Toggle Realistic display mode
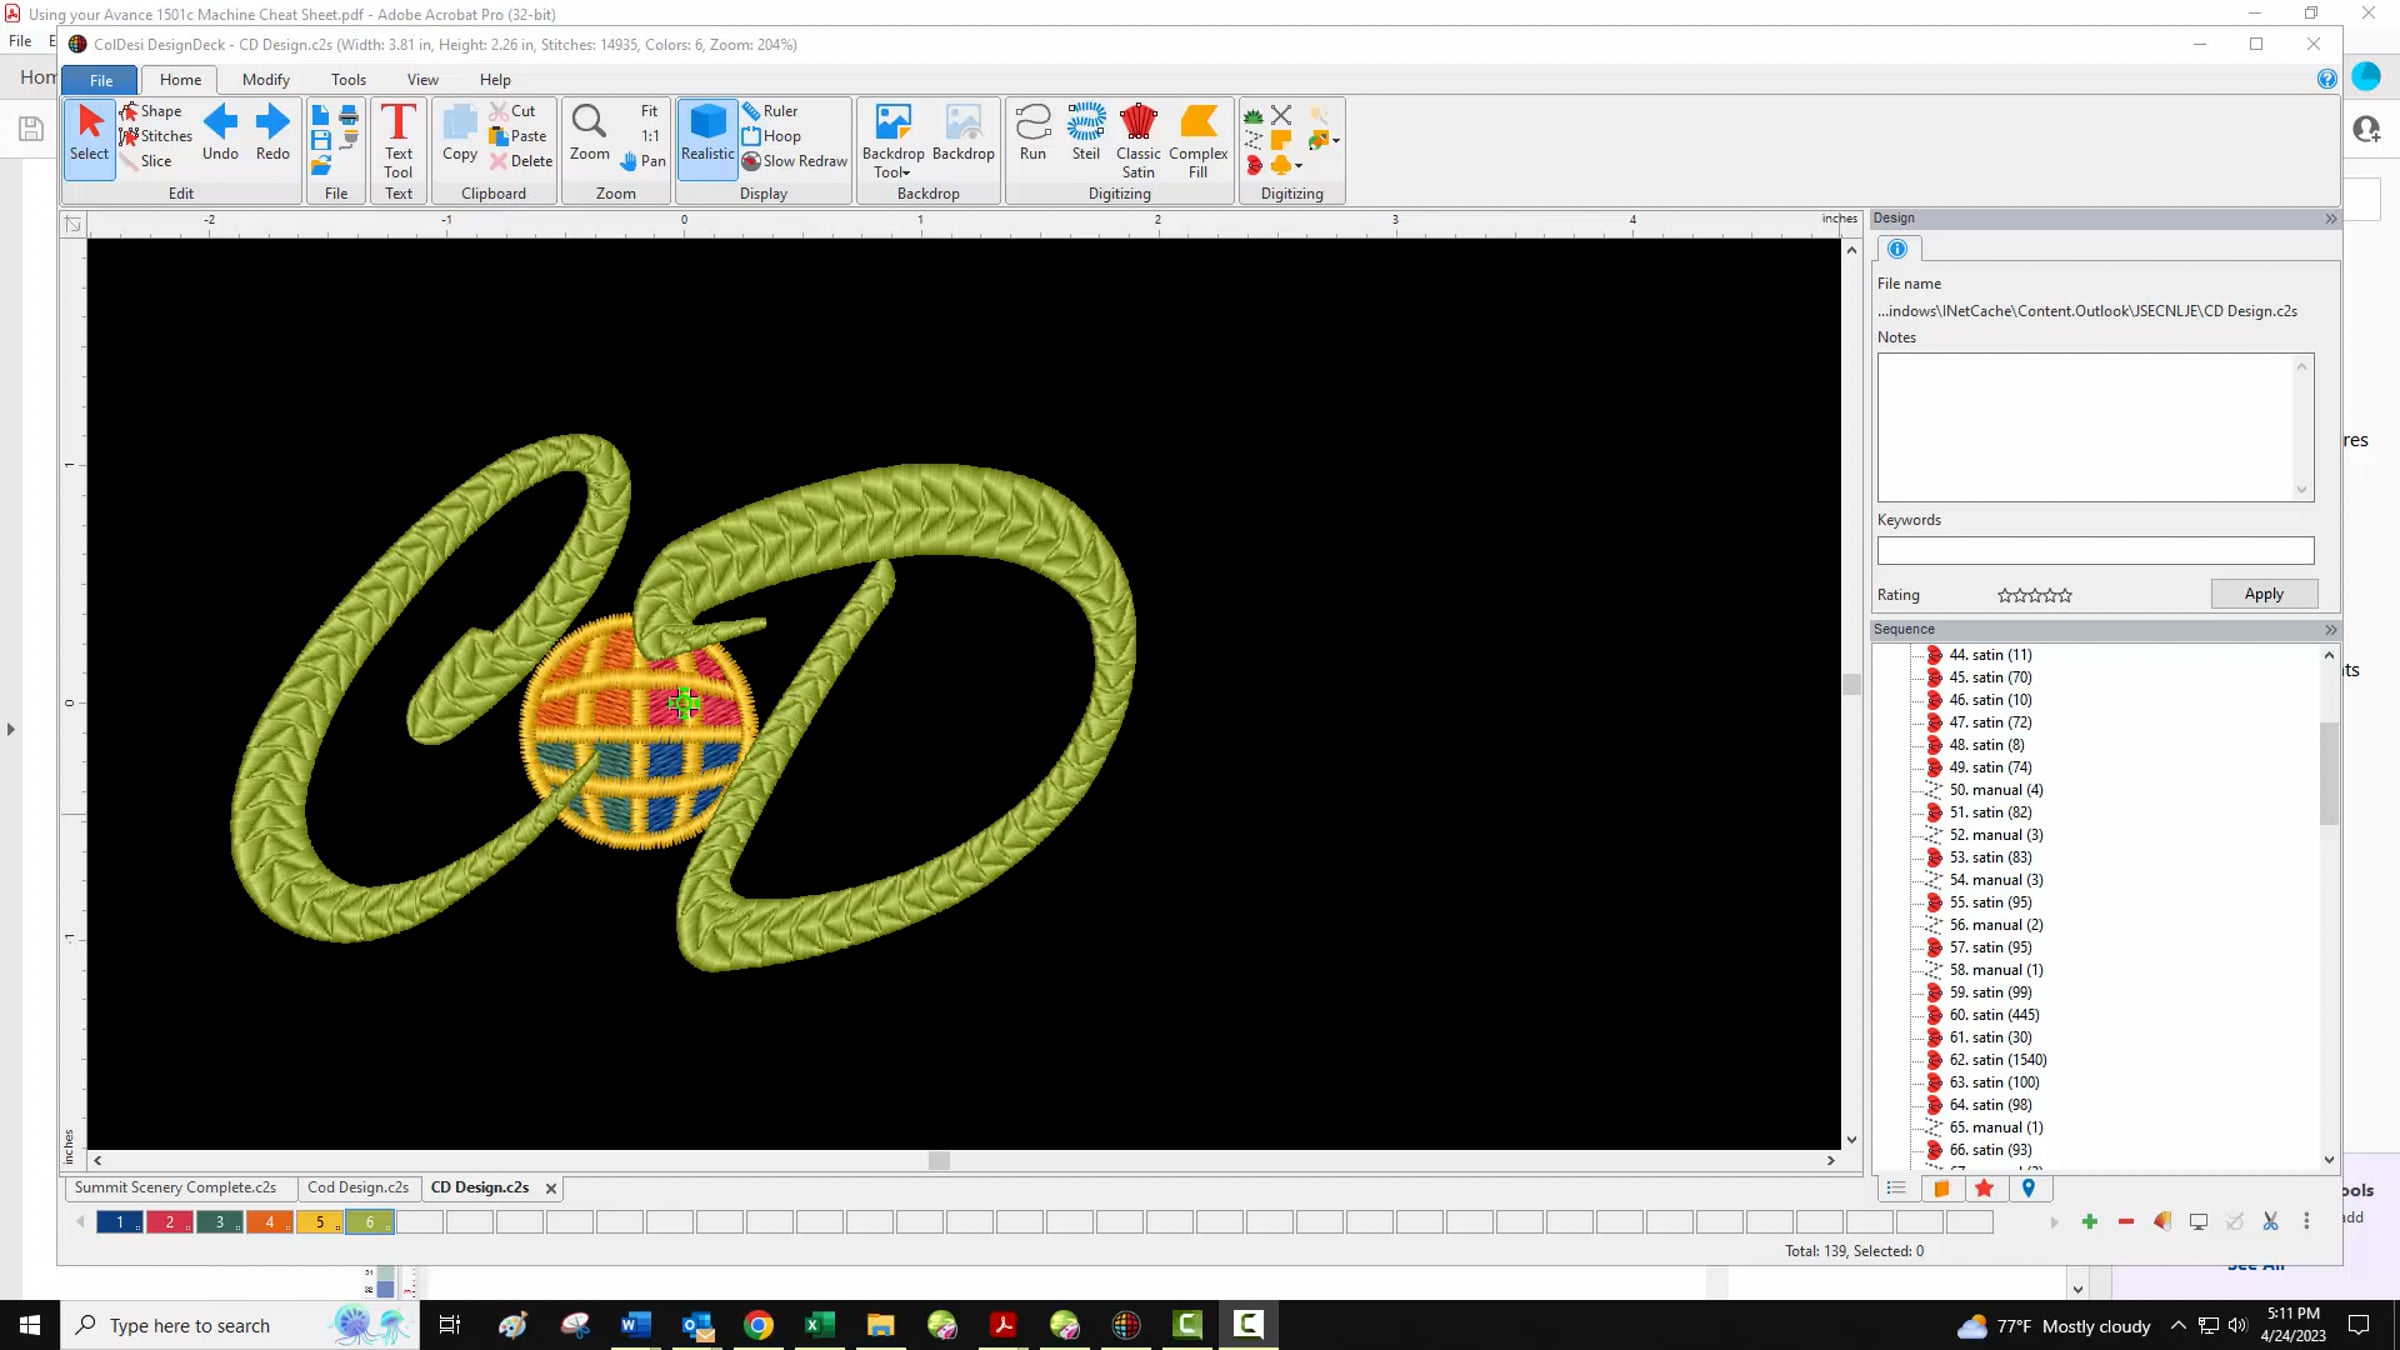The width and height of the screenshot is (2400, 1350). (x=707, y=132)
